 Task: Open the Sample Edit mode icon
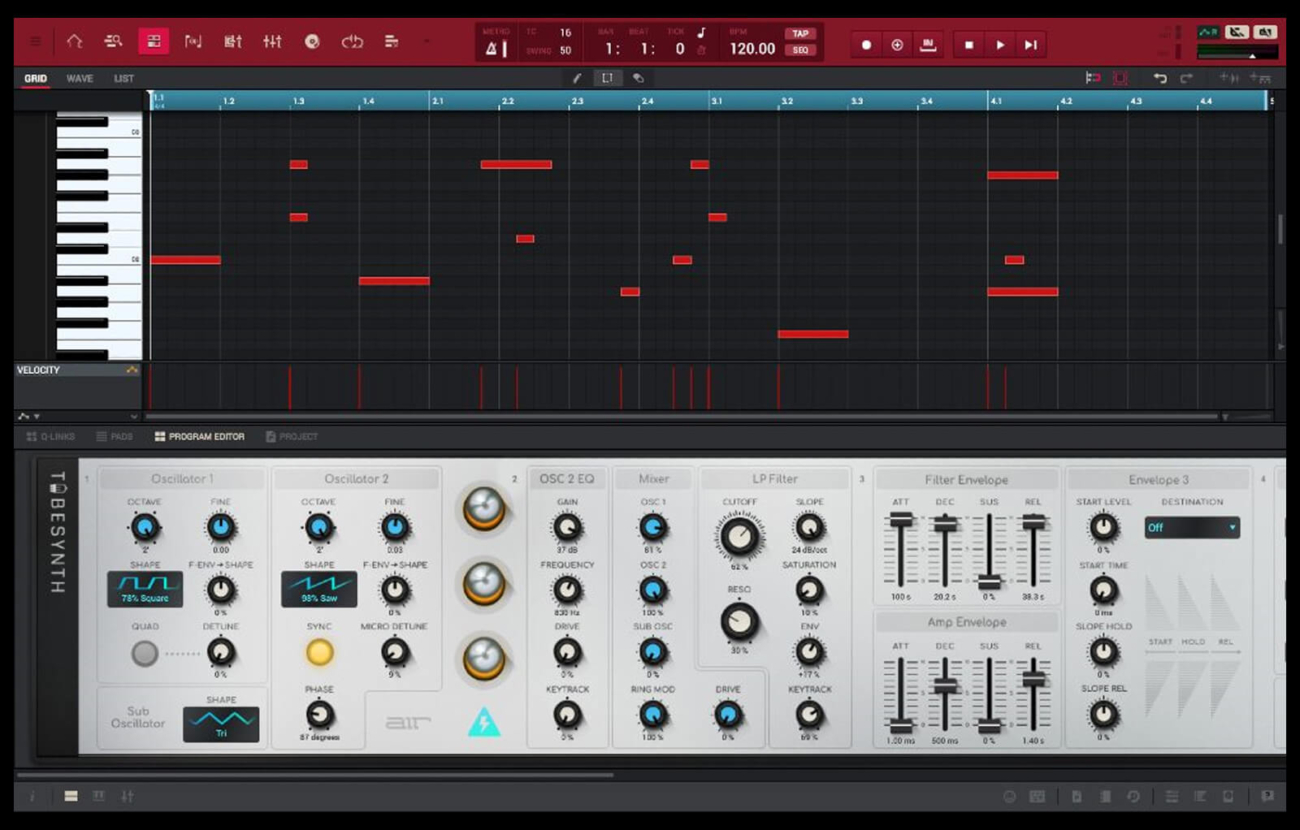tap(193, 42)
